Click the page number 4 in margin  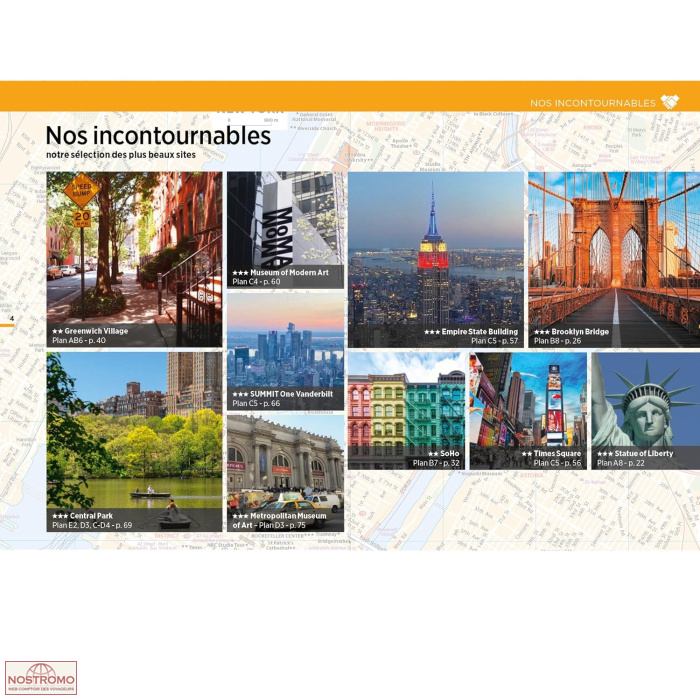(12, 318)
